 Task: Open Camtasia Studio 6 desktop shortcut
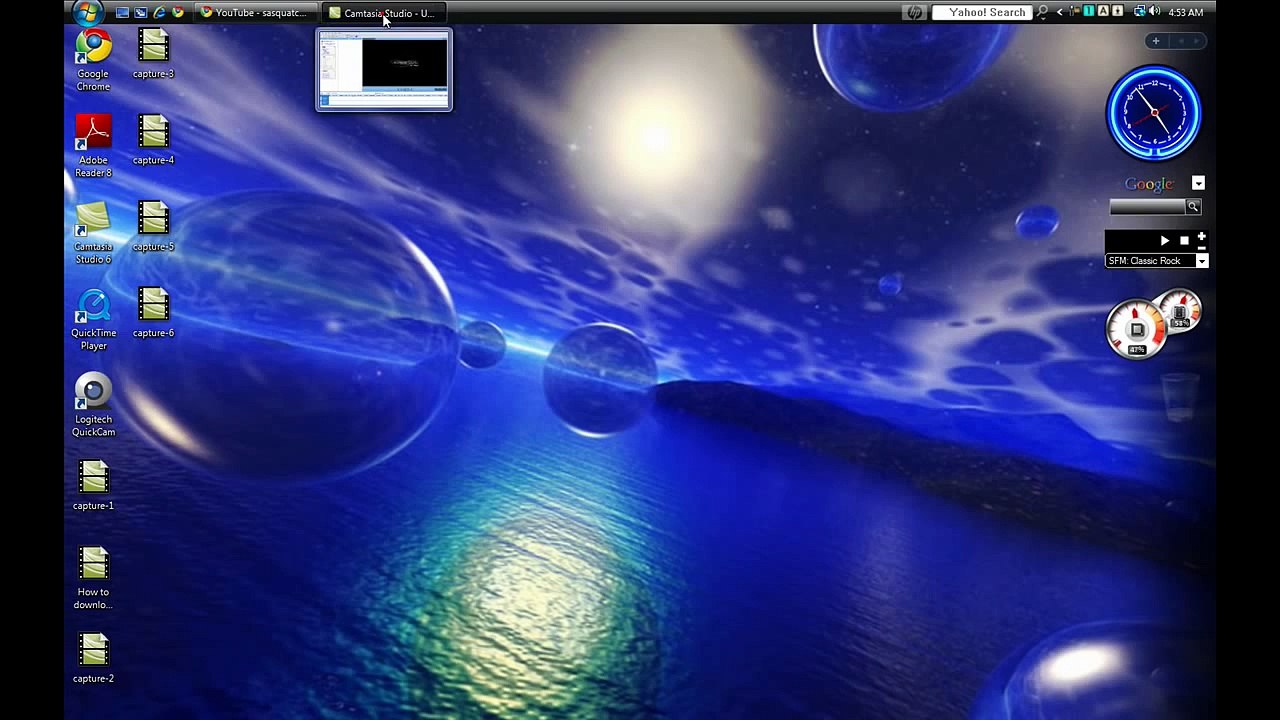point(93,233)
